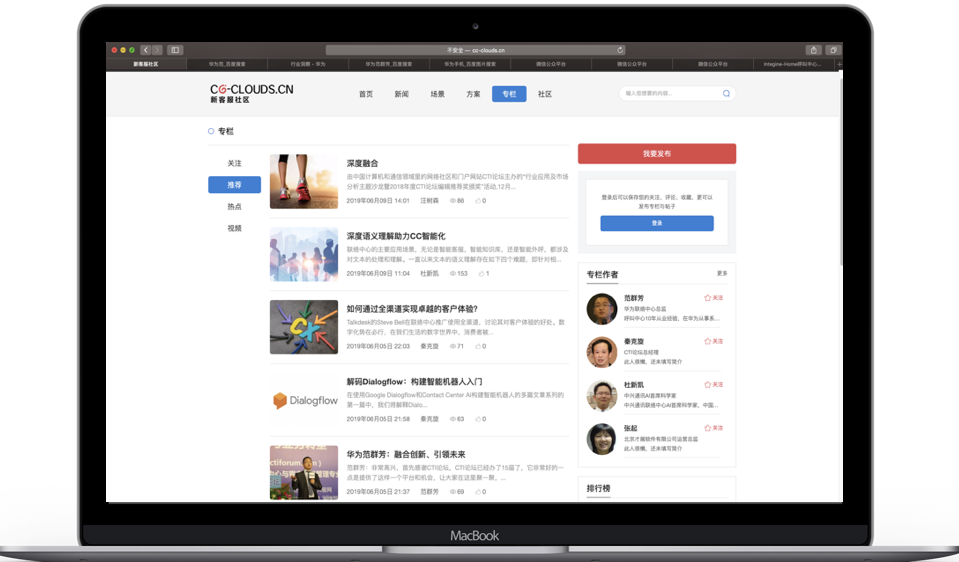Screen dimensions: 959x562
Task: Click the search magnifier icon in site header
Action: click(727, 94)
